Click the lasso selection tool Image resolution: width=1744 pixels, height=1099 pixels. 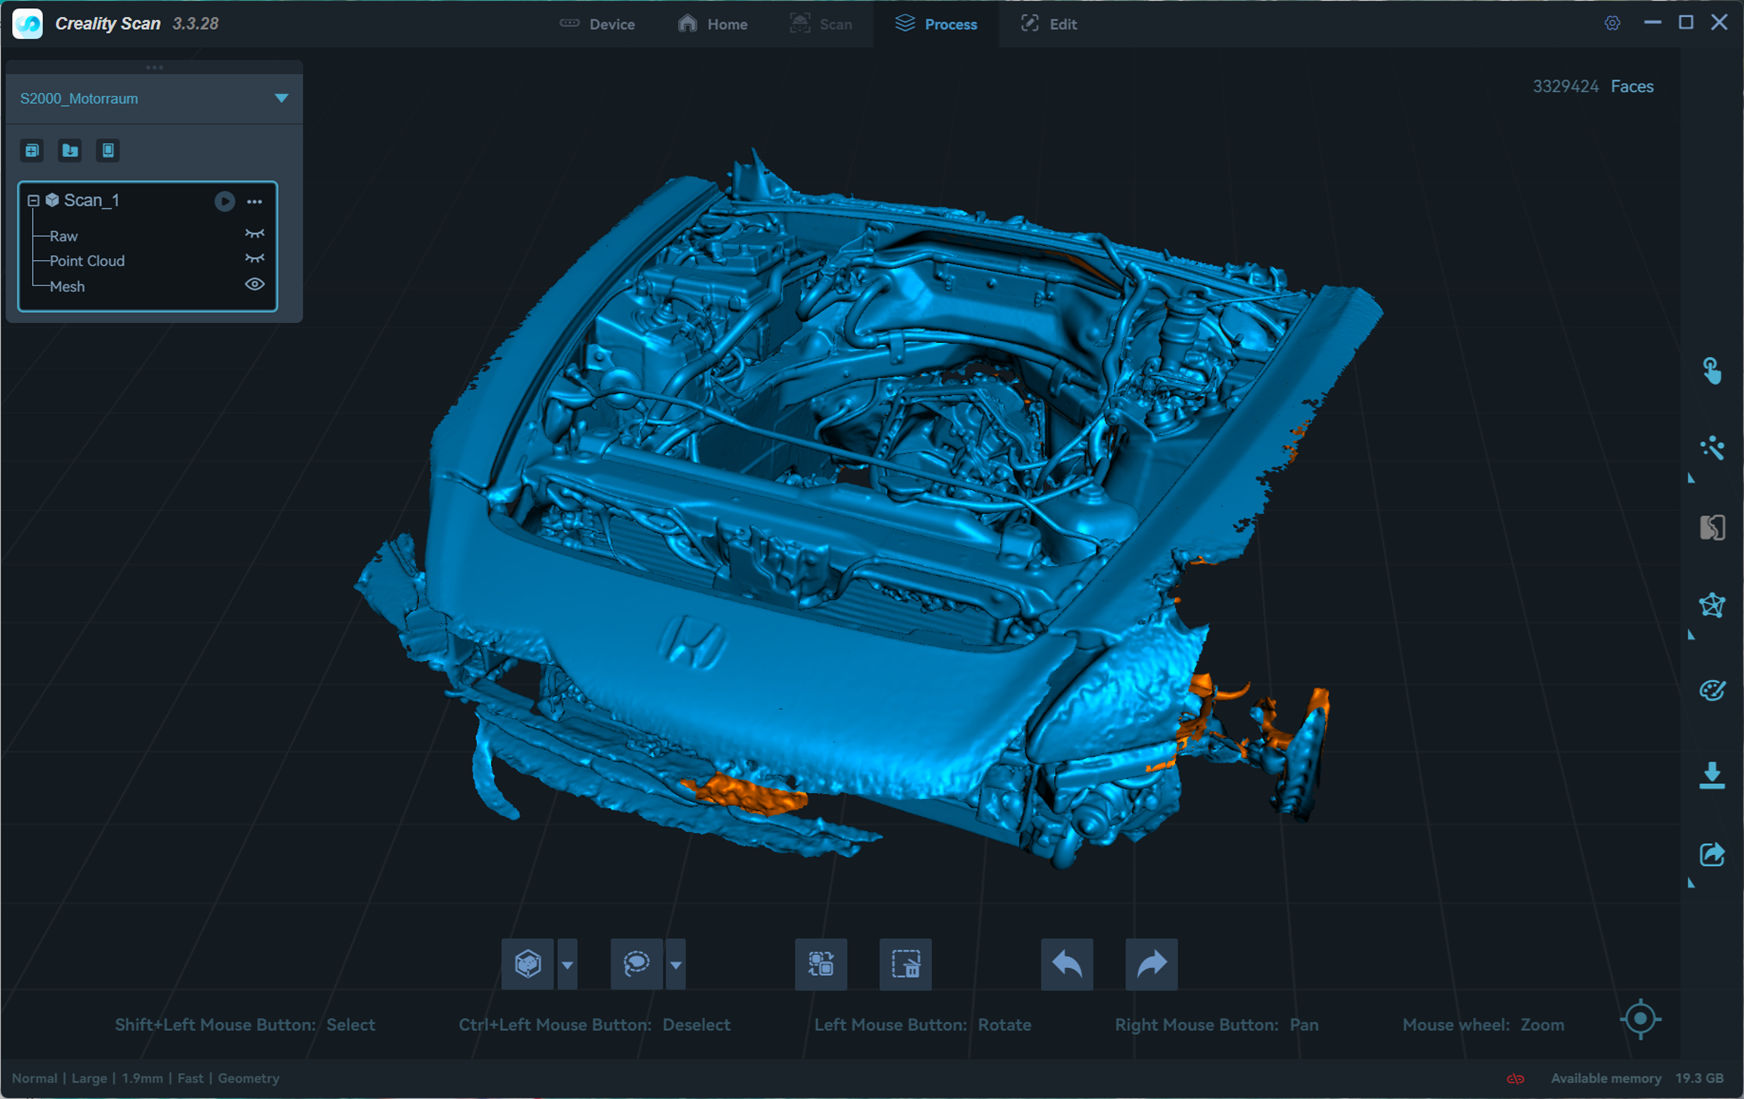coord(636,964)
